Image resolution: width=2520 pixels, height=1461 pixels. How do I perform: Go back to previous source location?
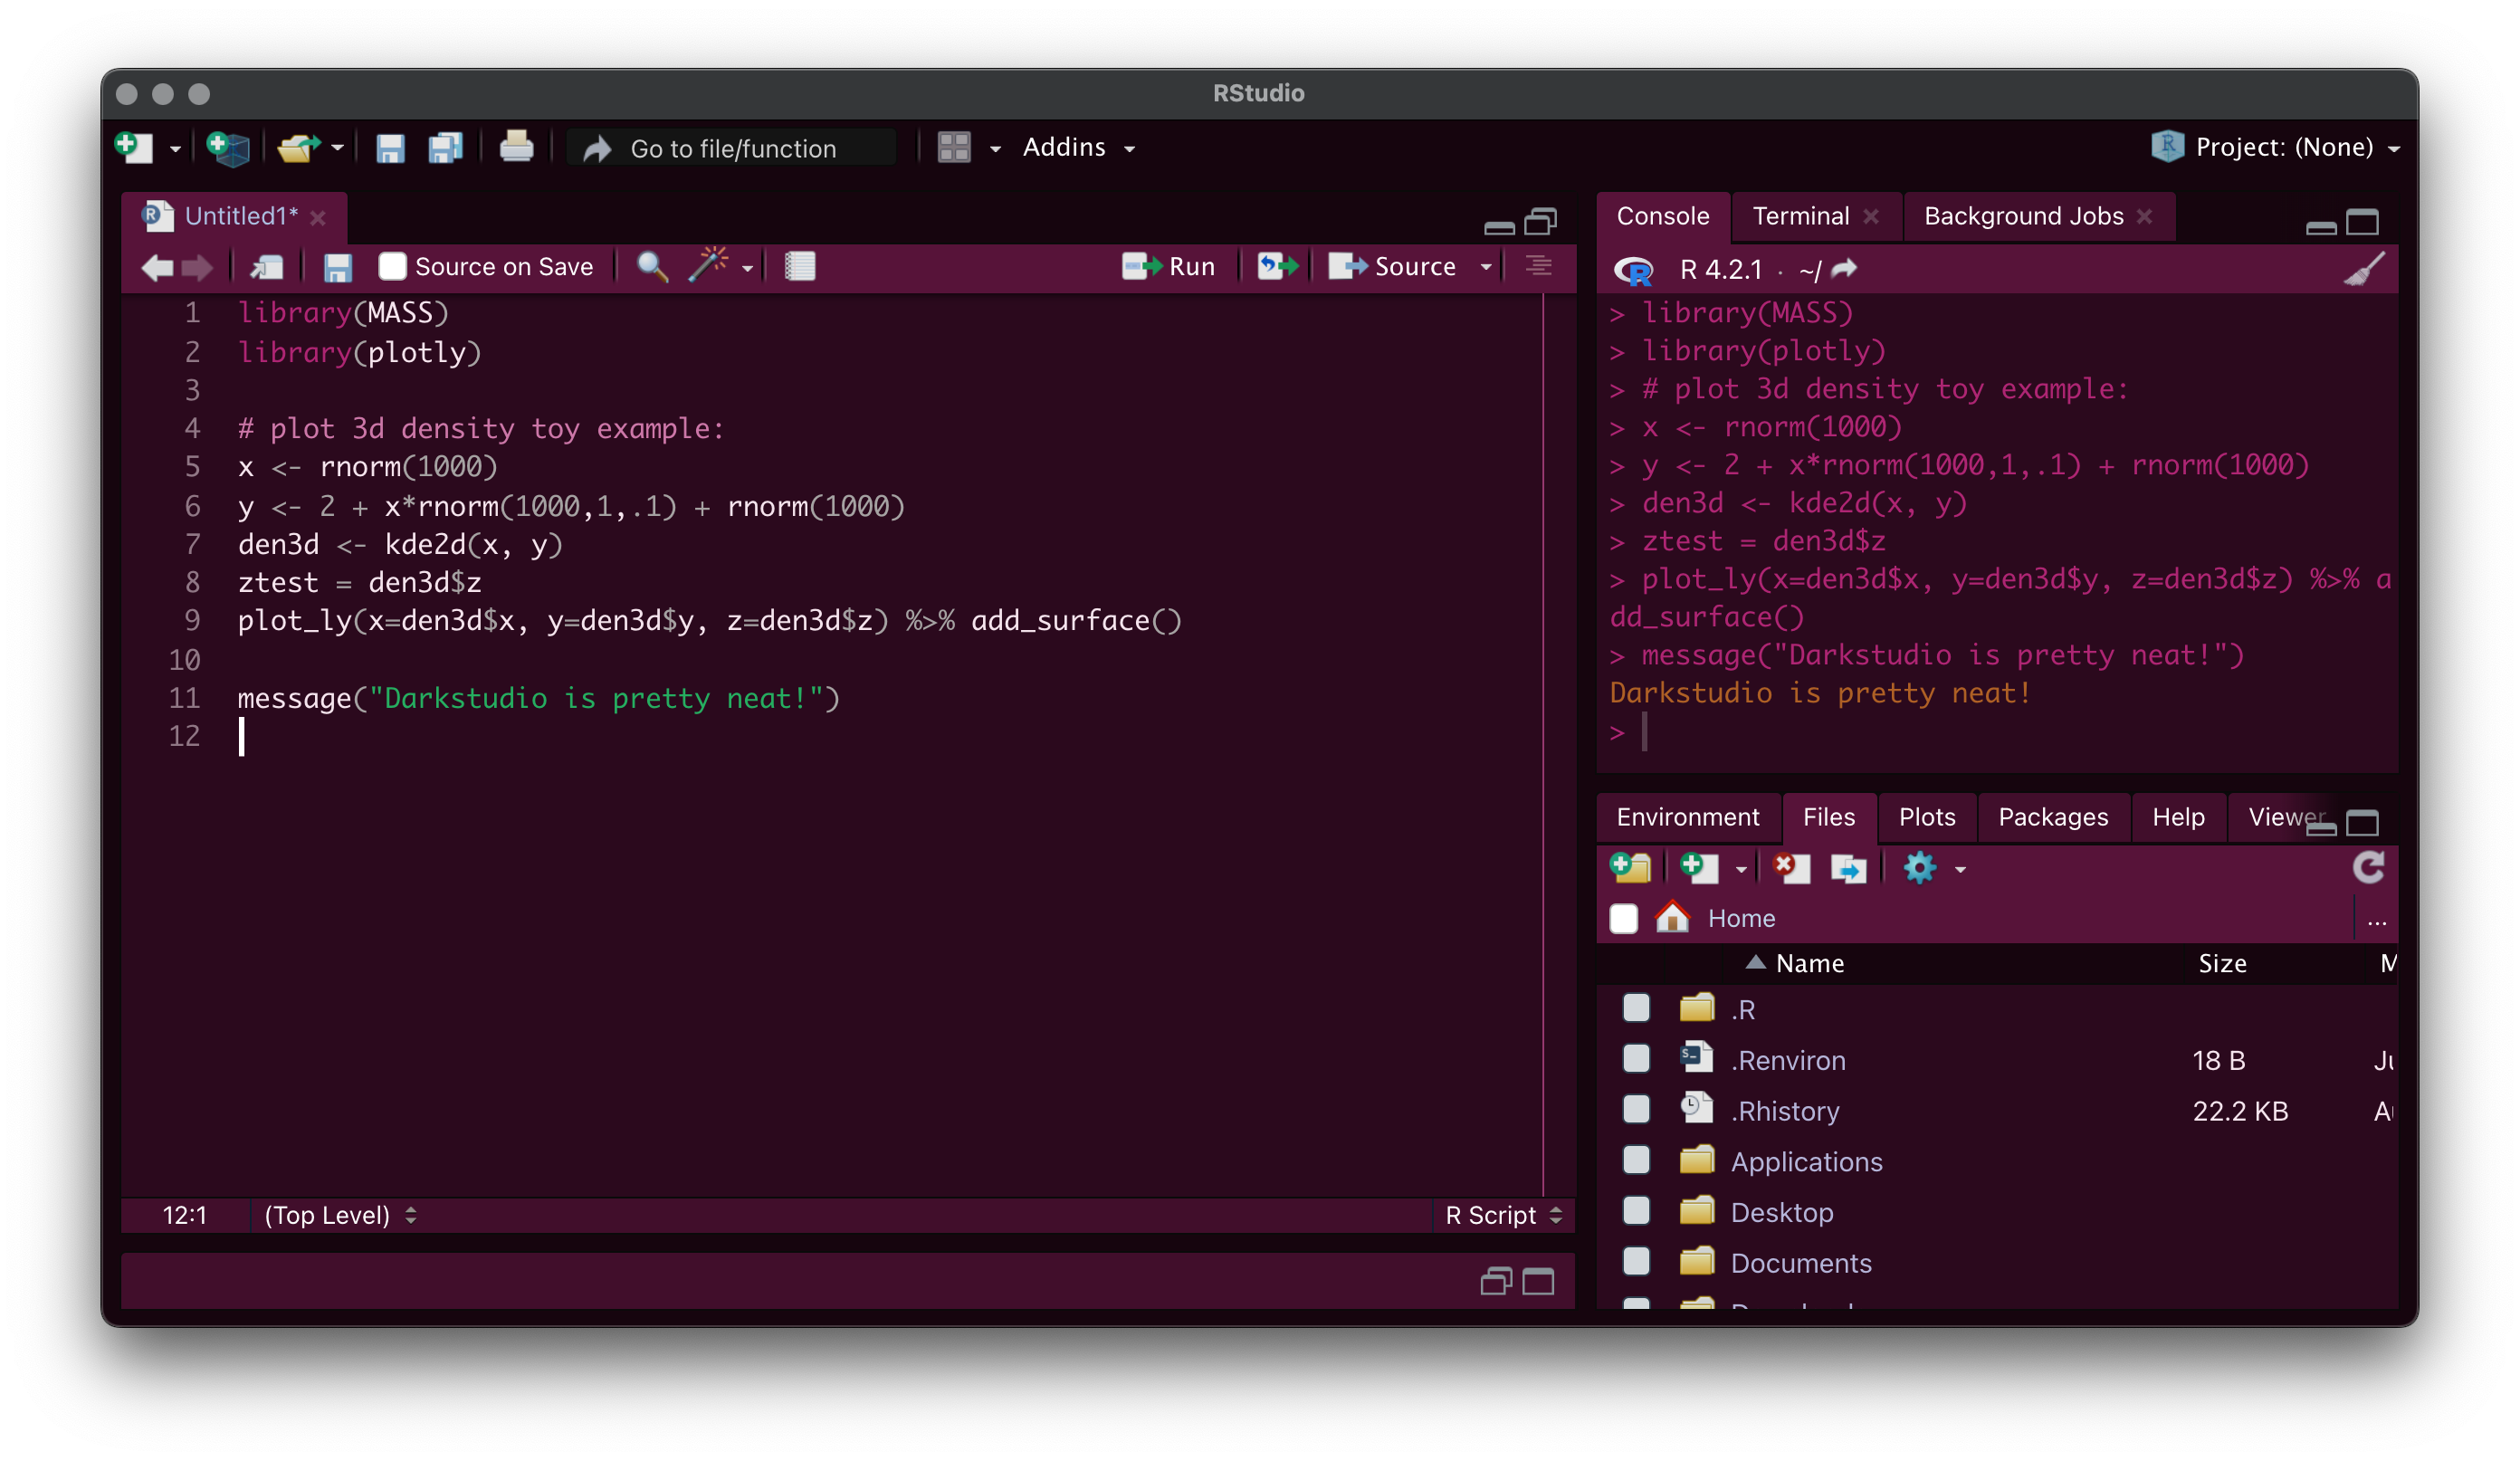(158, 267)
